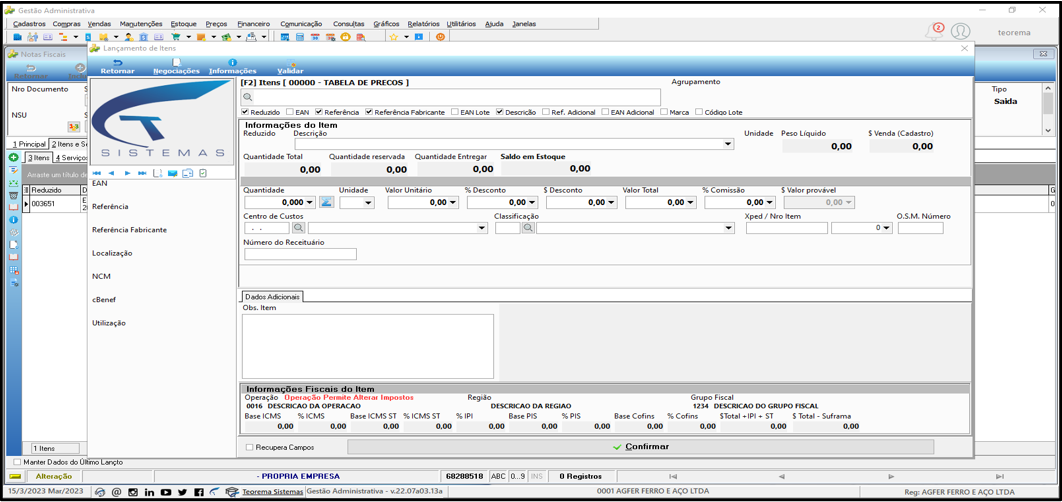Uncheck the Reduzido search checkbox

tap(245, 112)
